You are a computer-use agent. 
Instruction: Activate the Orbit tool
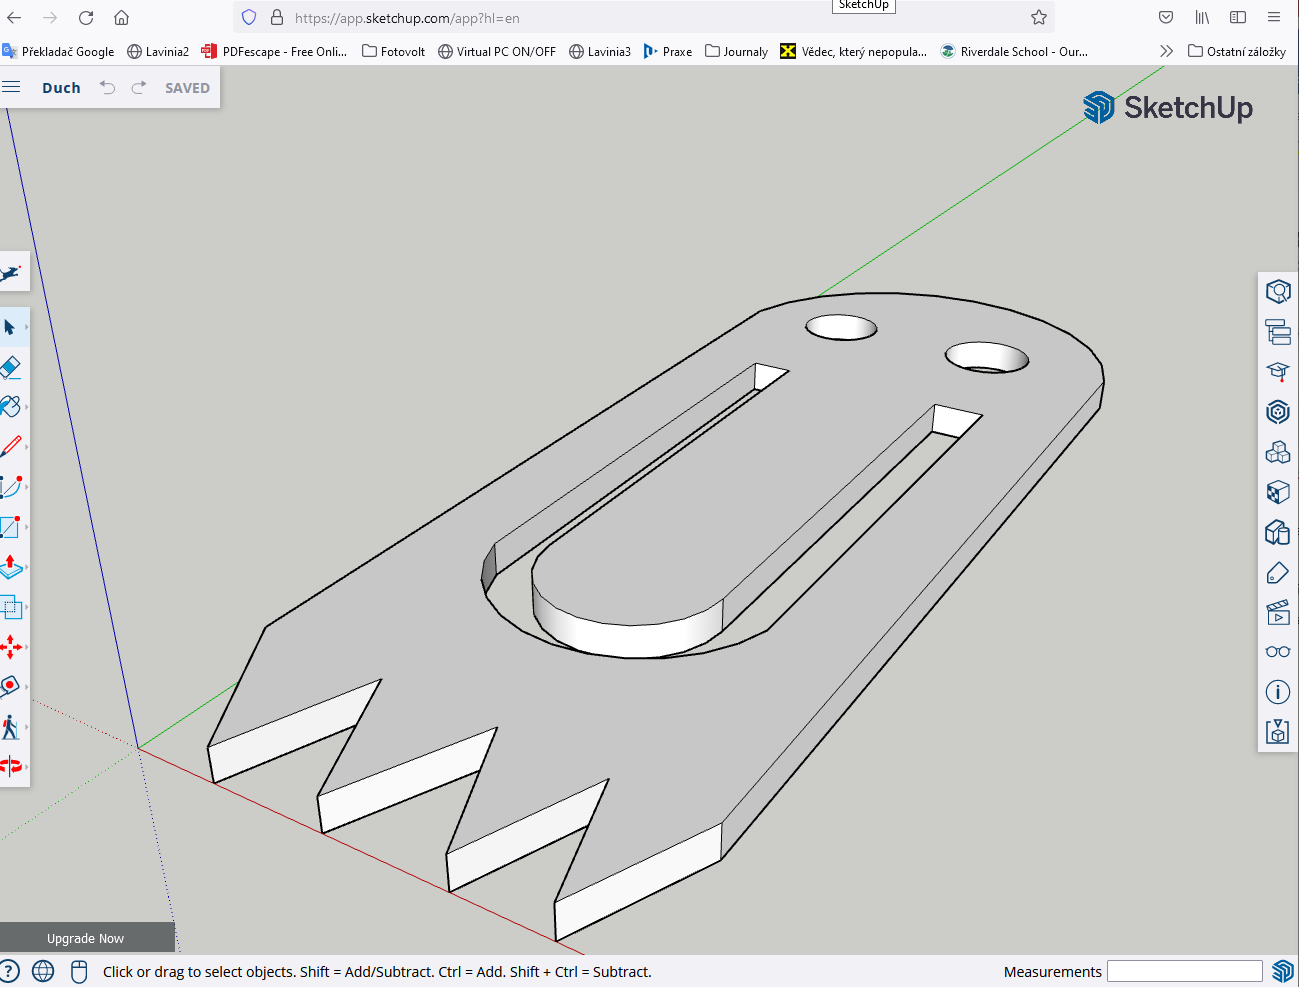[x=10, y=767]
